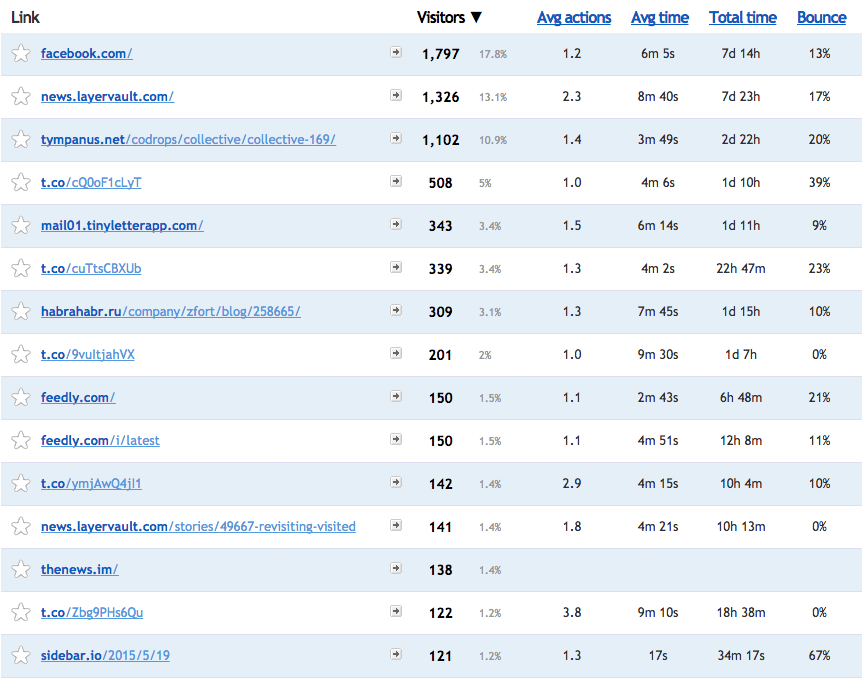Screen dimensions: 862x682
Task: Select the 17.8% visitors percentage
Action: click(493, 54)
